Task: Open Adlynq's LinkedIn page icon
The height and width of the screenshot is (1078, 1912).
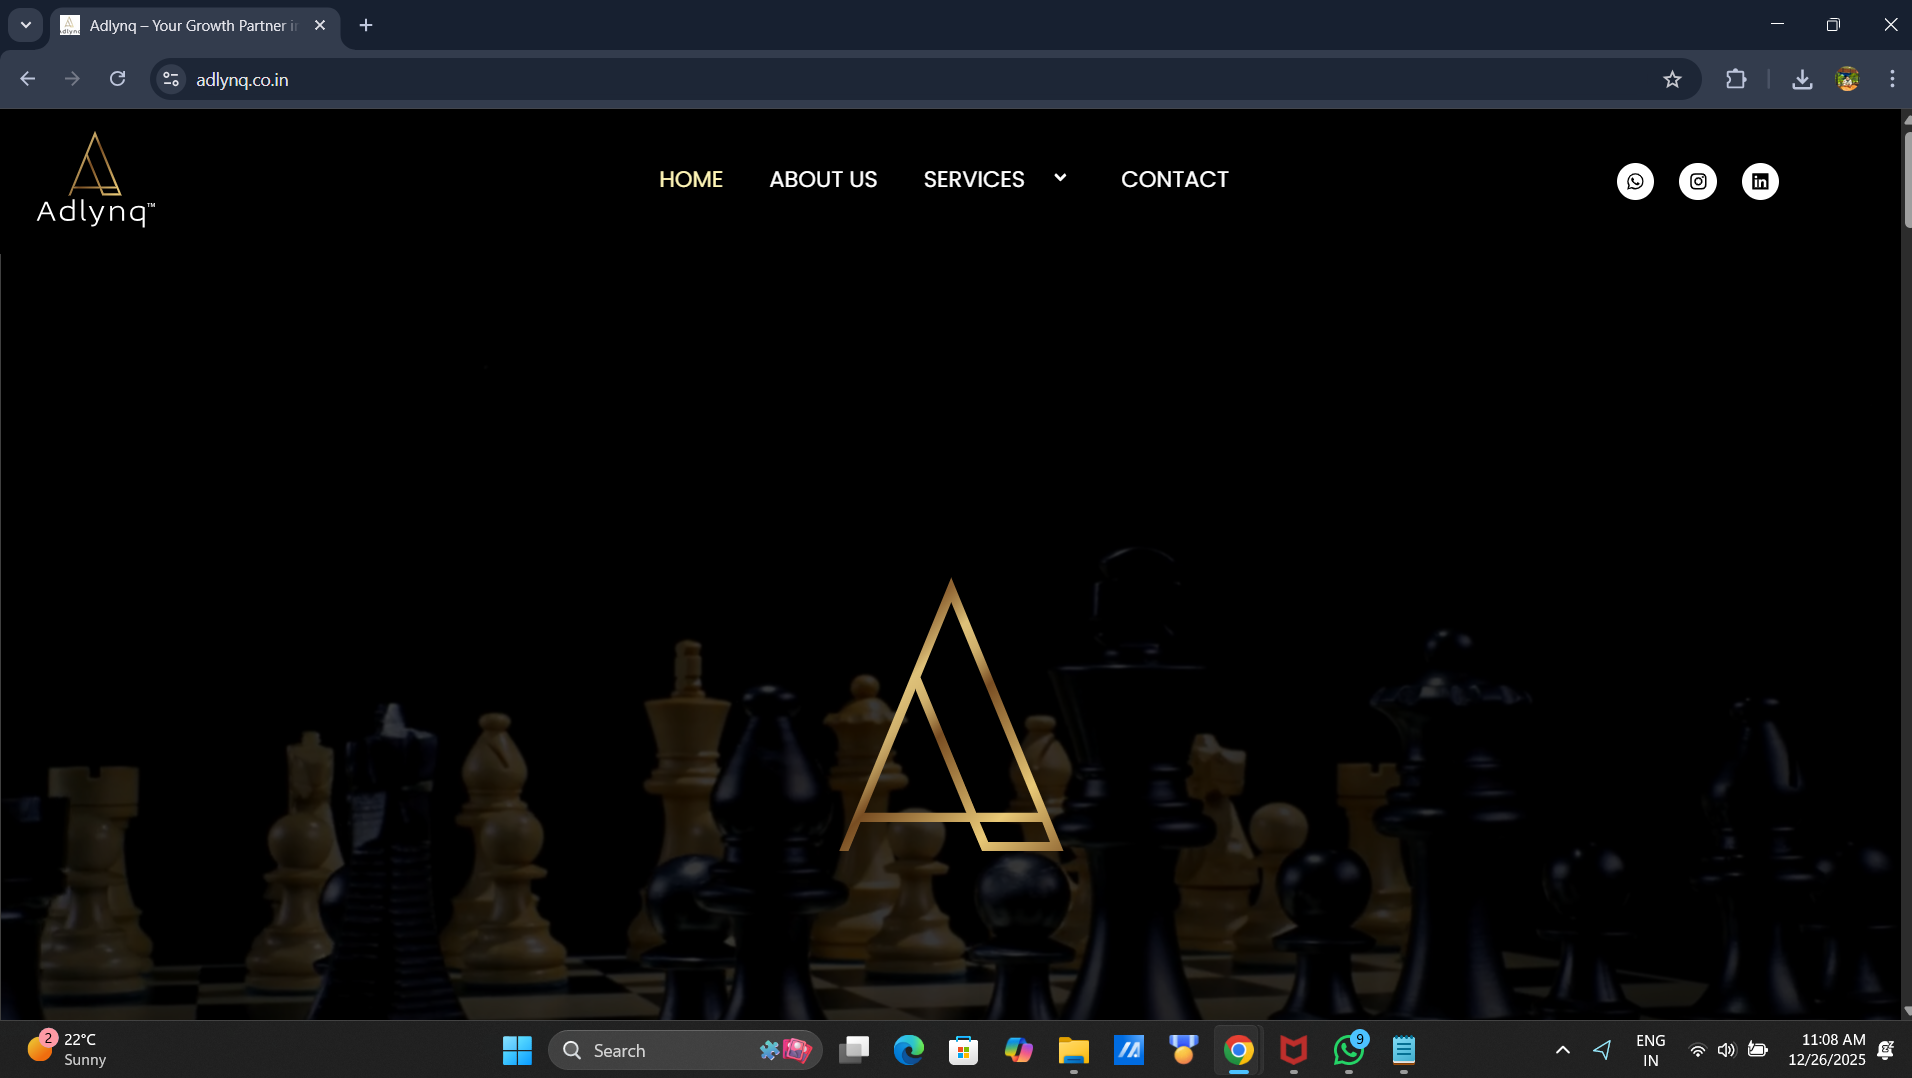Action: (1759, 181)
